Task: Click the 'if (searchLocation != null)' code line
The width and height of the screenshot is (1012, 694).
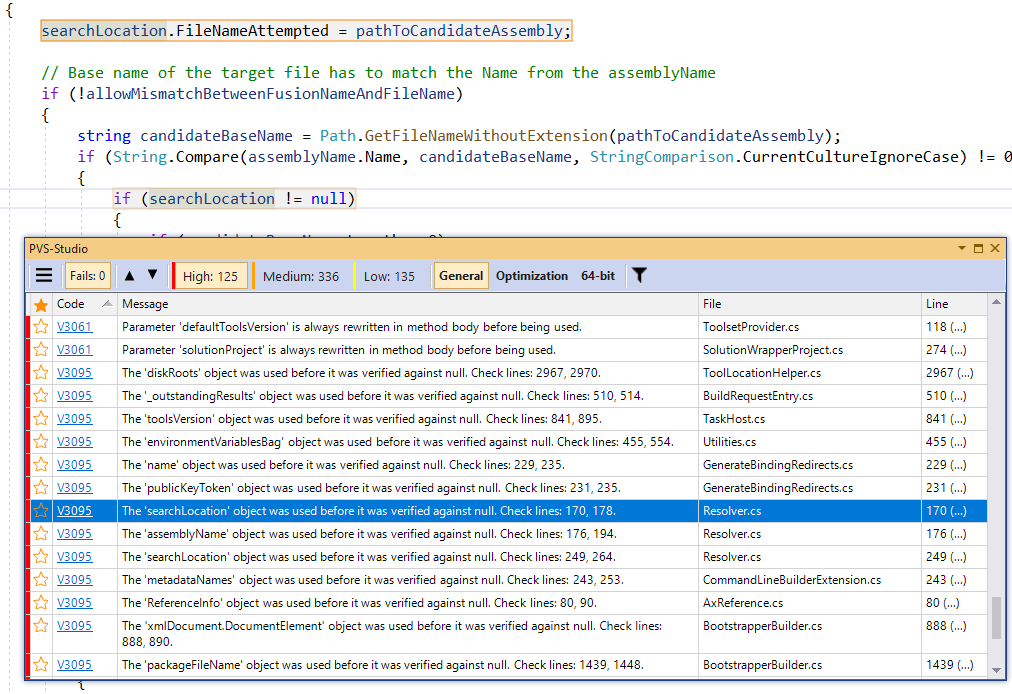Action: click(234, 199)
